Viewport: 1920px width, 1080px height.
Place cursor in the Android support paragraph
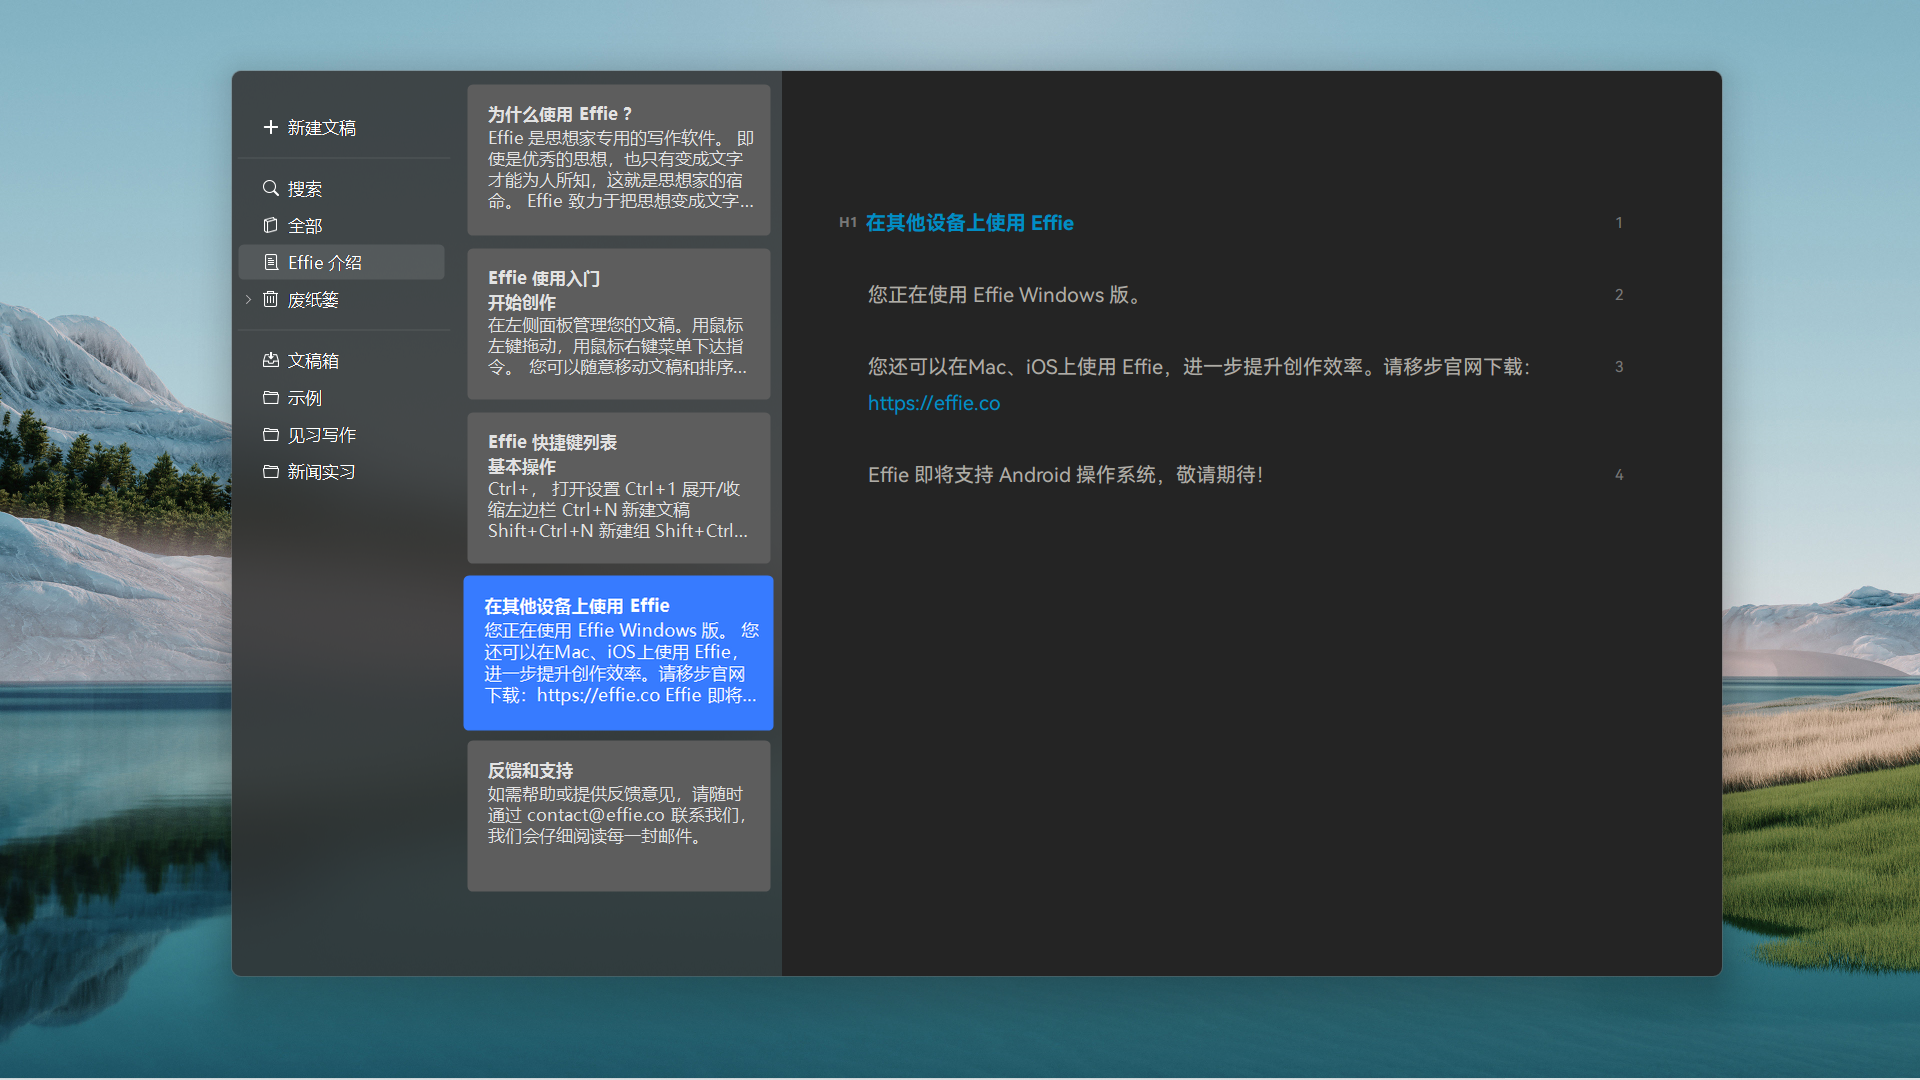(x=1064, y=475)
